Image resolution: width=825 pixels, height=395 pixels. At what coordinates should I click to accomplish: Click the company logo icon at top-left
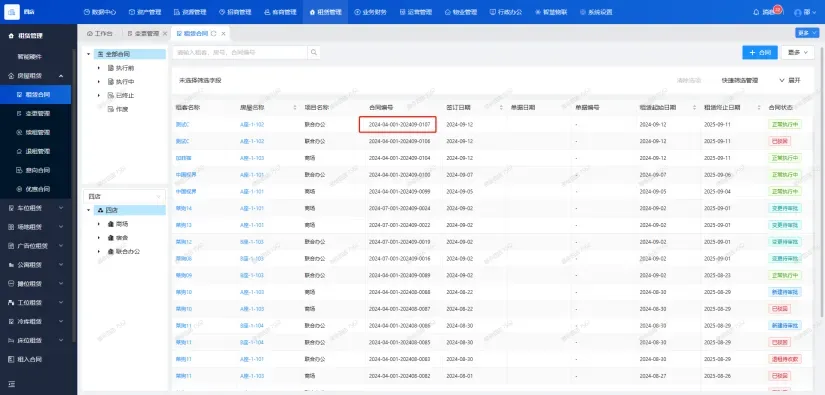click(x=12, y=12)
